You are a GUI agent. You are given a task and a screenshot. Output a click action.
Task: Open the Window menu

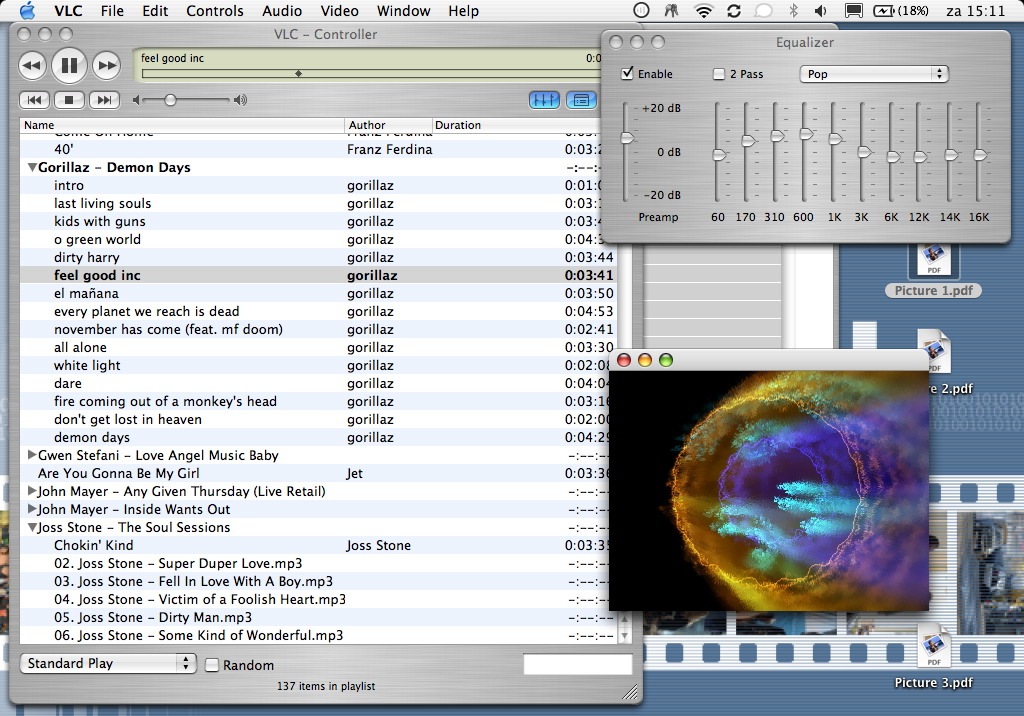(x=404, y=10)
